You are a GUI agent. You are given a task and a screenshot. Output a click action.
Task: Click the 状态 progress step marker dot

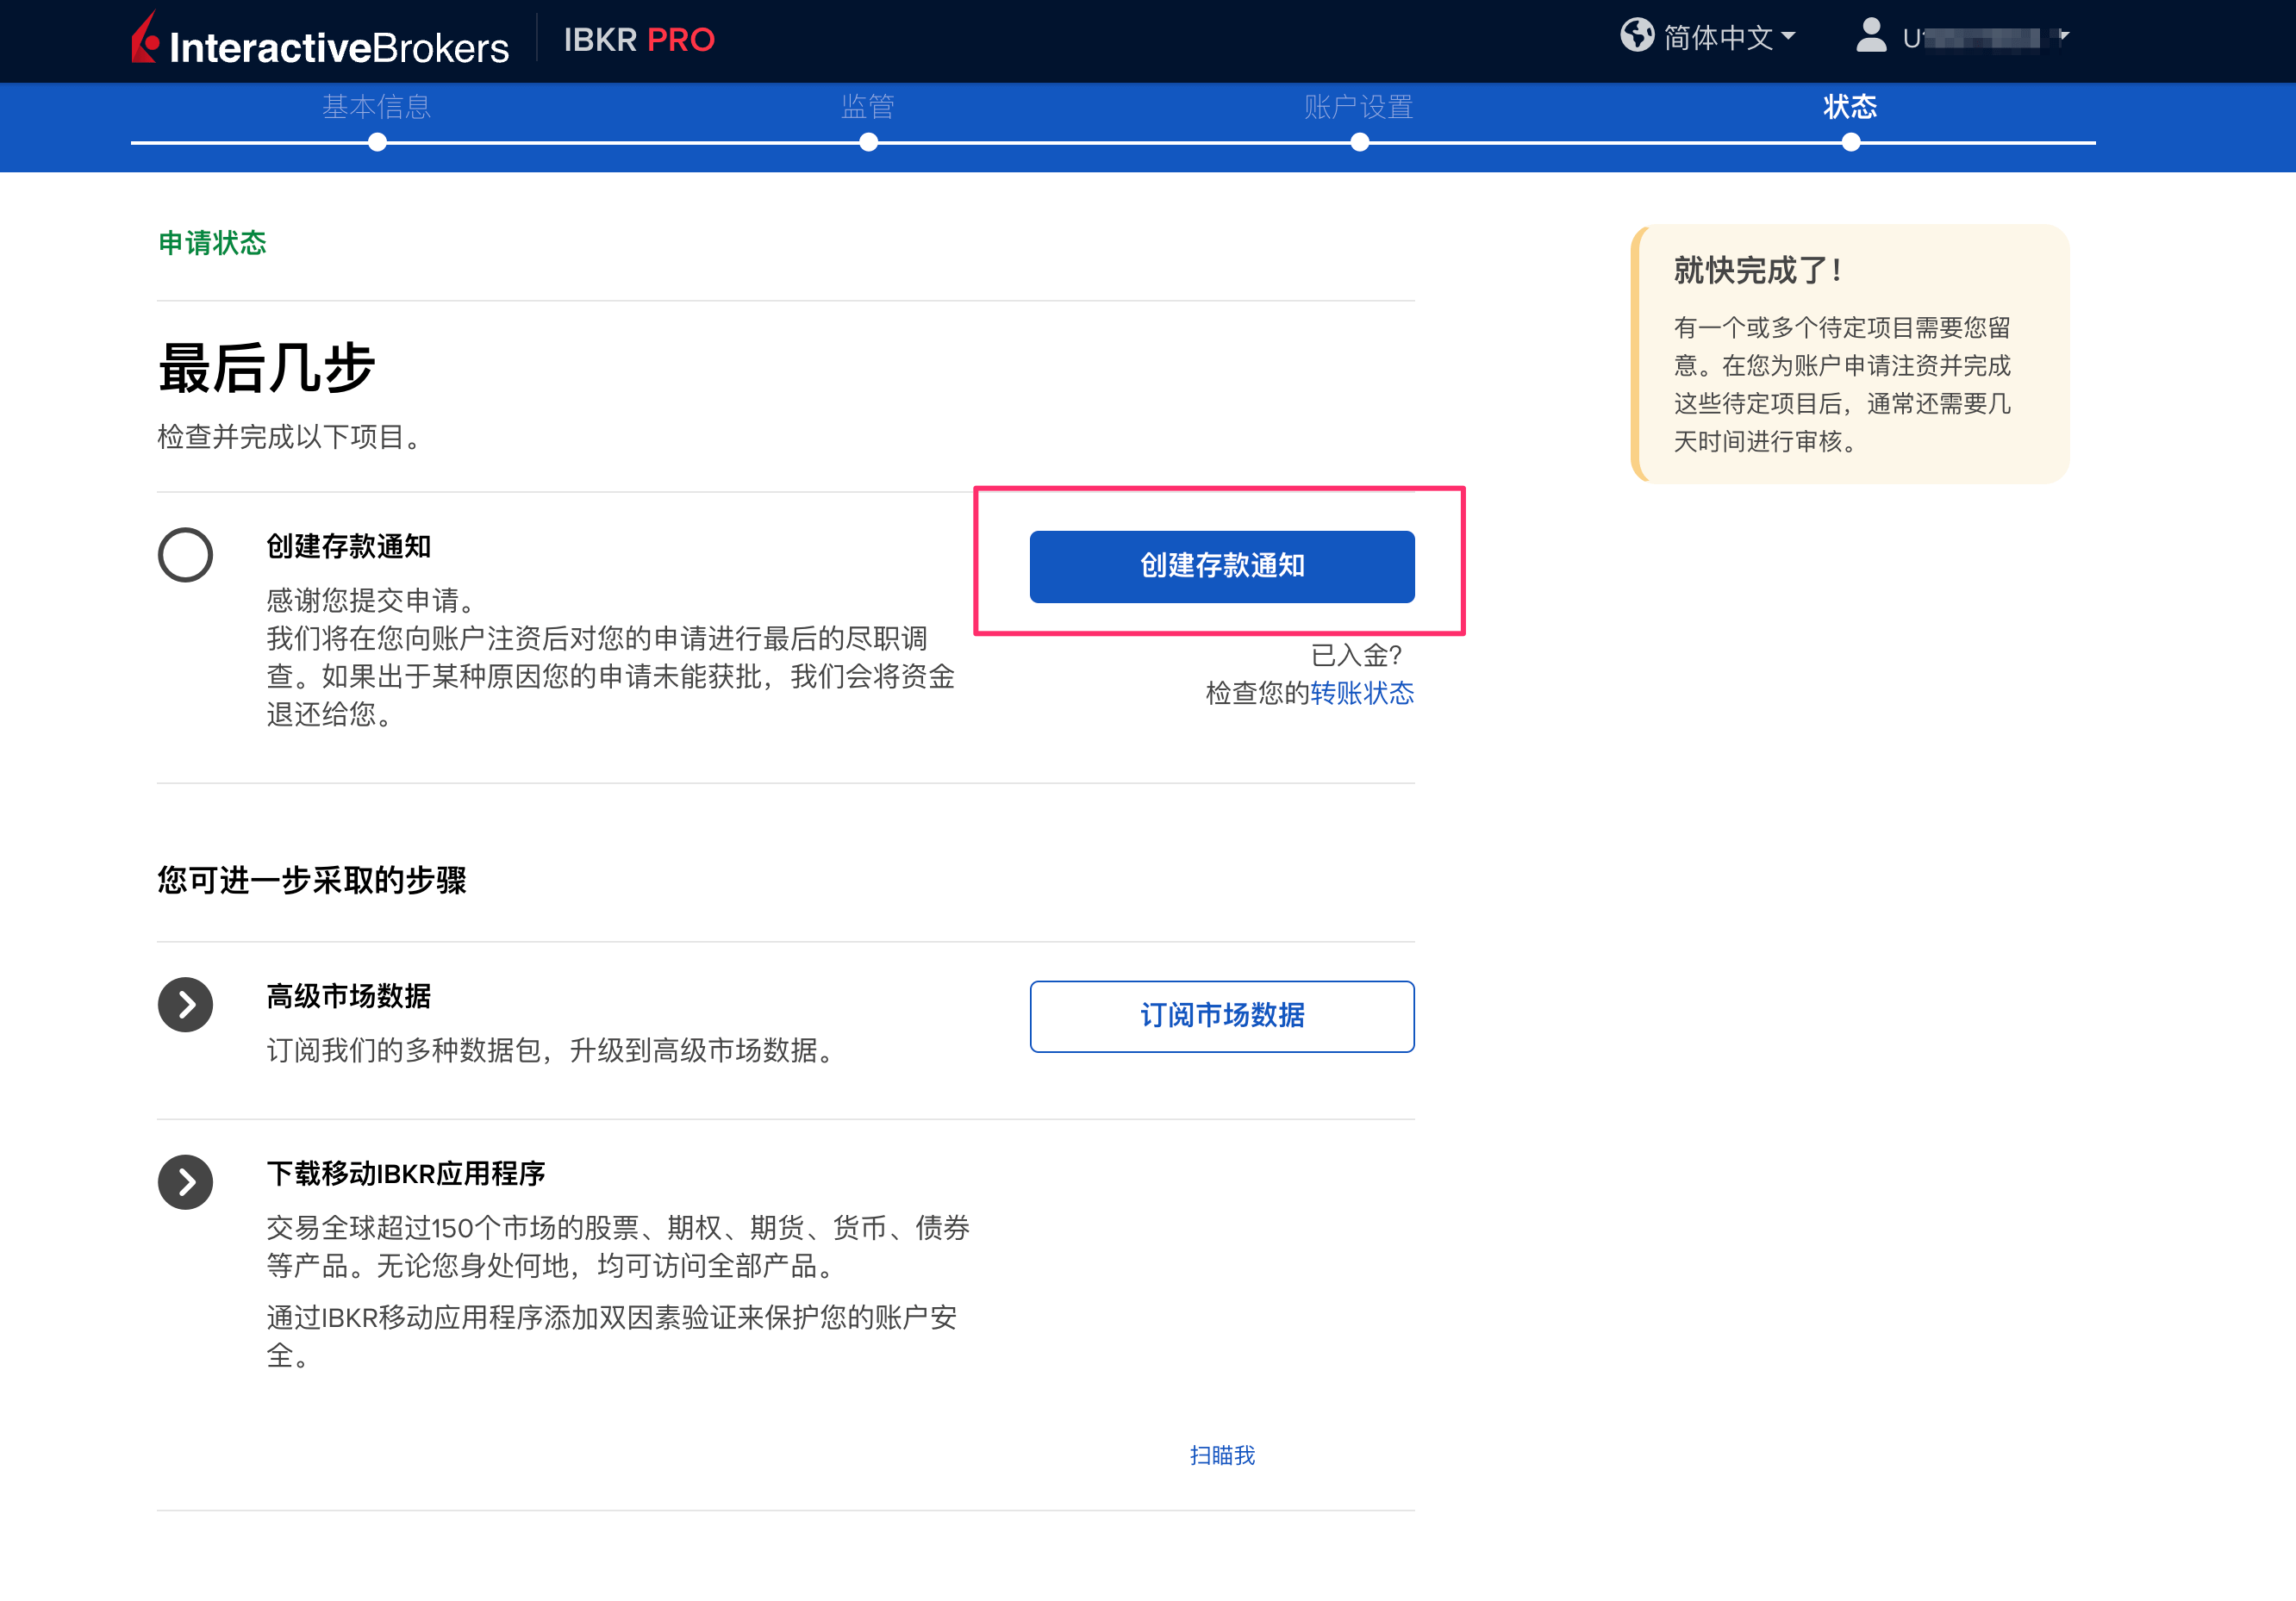(1851, 143)
